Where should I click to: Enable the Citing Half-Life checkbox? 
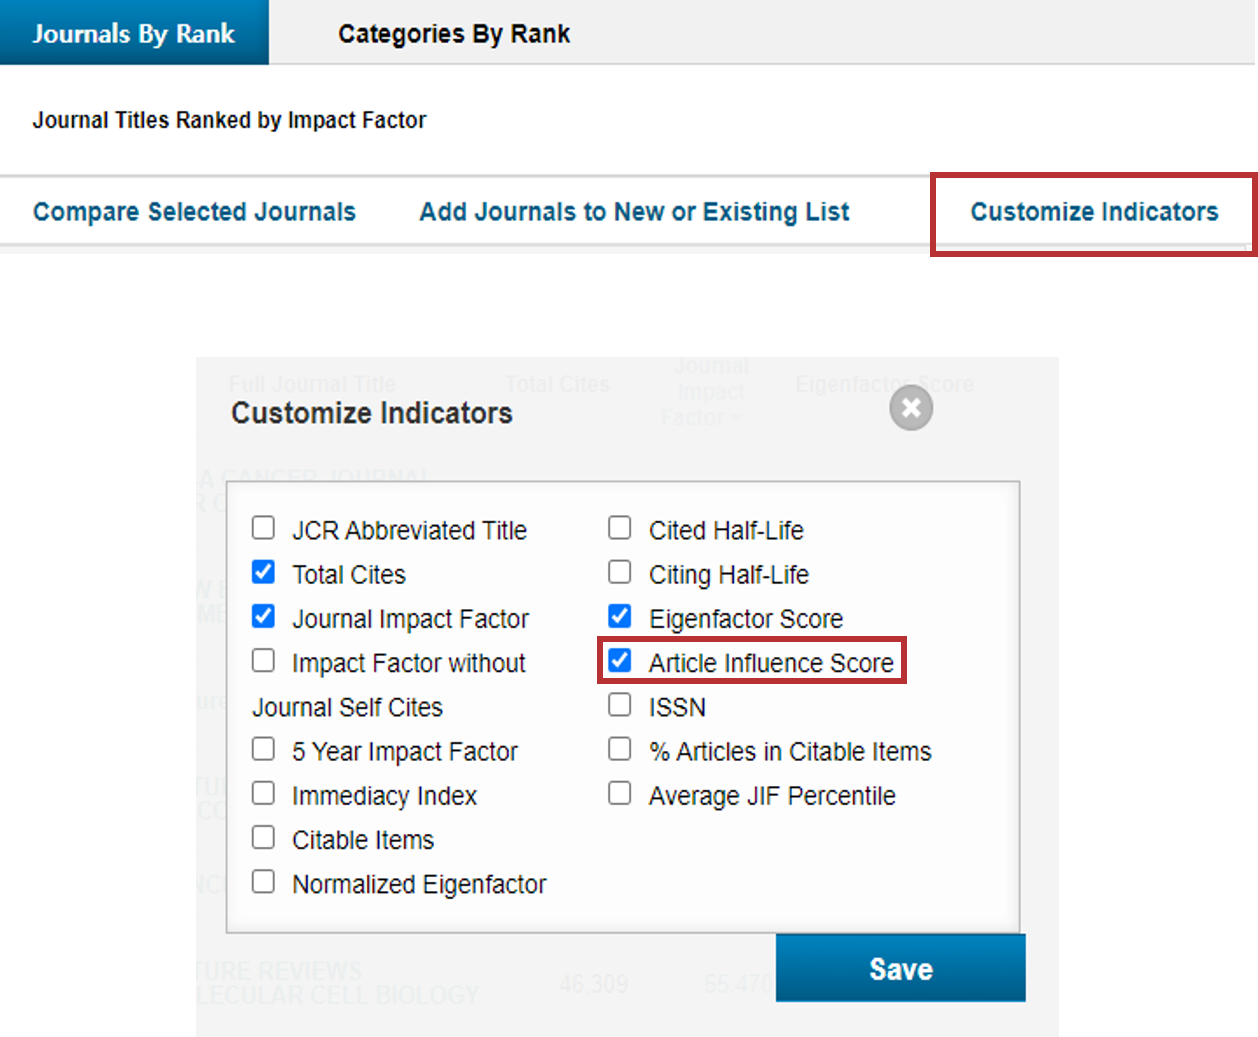620,572
